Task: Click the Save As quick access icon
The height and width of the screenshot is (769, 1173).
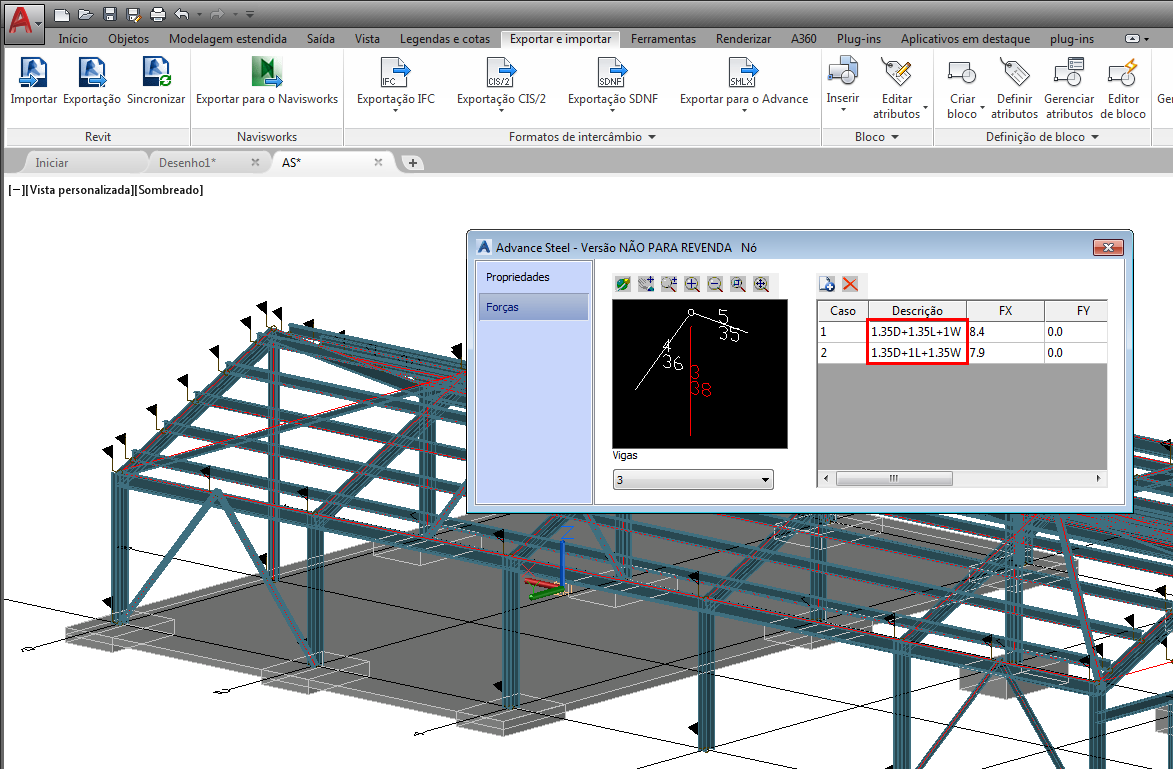Action: click(x=134, y=13)
